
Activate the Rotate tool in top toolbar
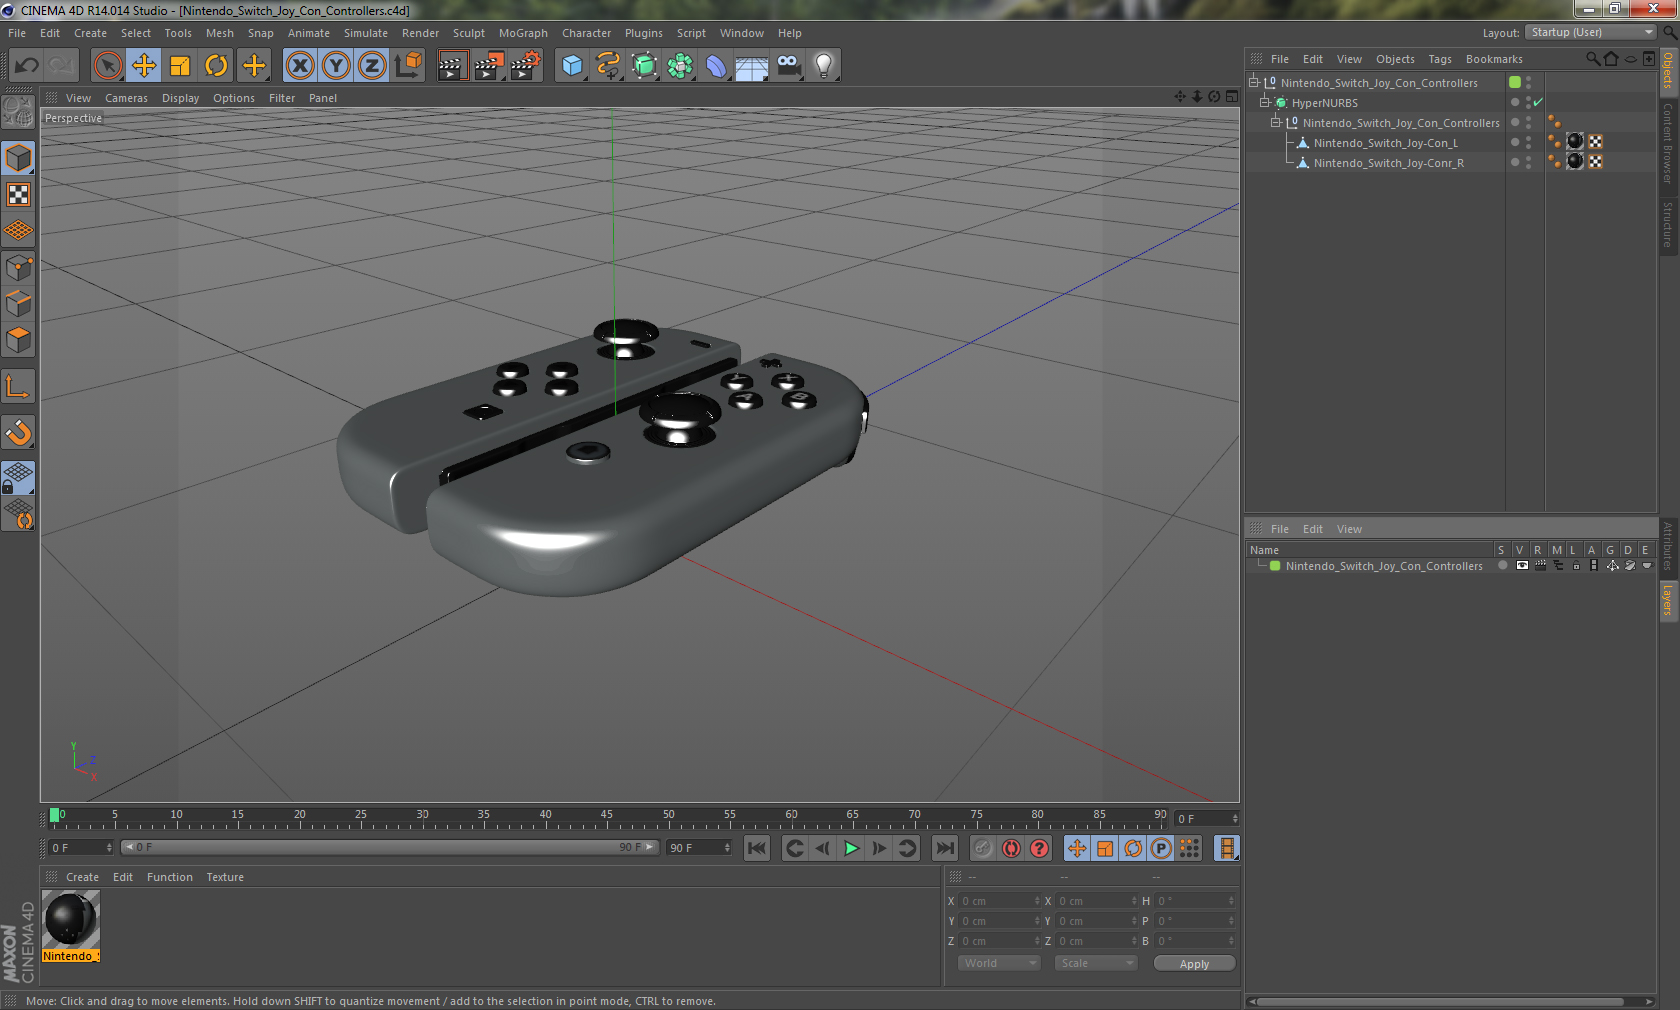tap(216, 66)
